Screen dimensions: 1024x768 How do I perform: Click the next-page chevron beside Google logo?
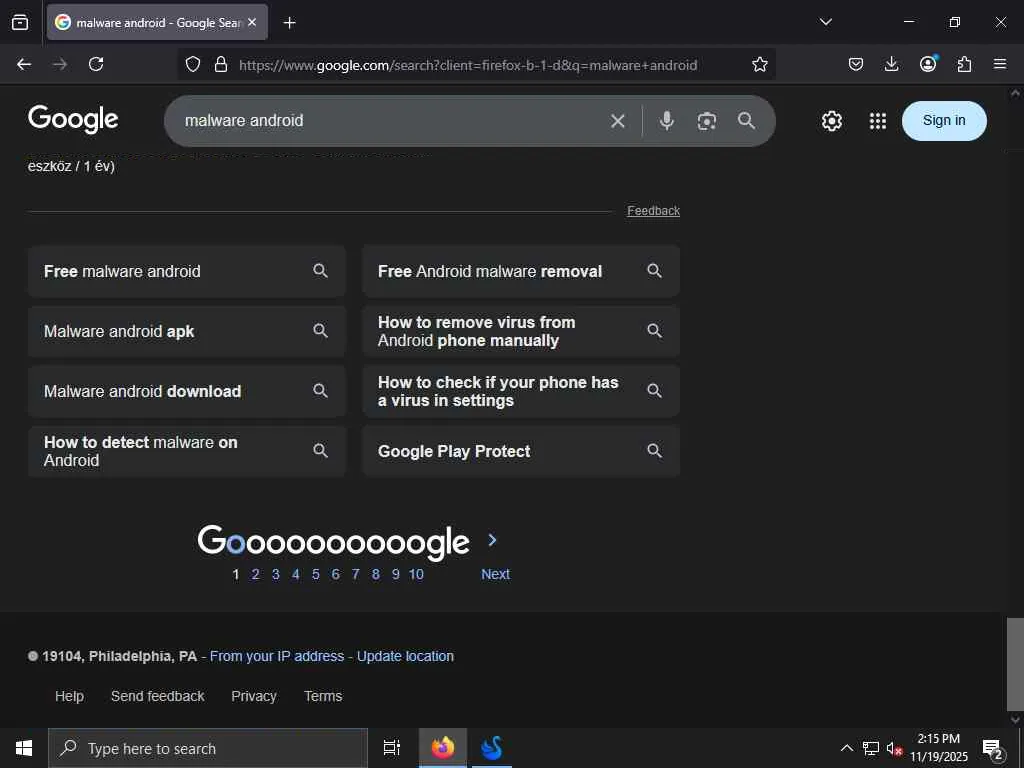point(492,540)
